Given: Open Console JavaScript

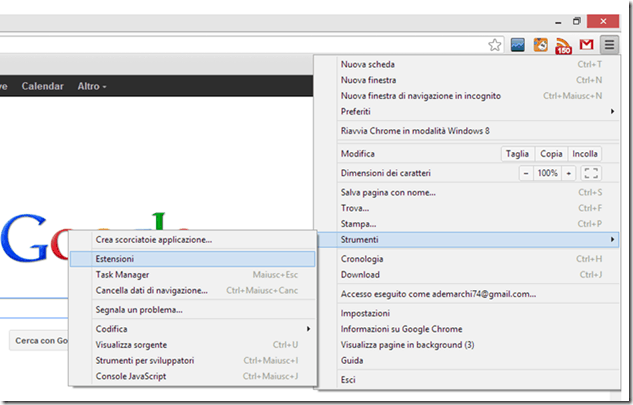Looking at the screenshot, I should 193,376.
